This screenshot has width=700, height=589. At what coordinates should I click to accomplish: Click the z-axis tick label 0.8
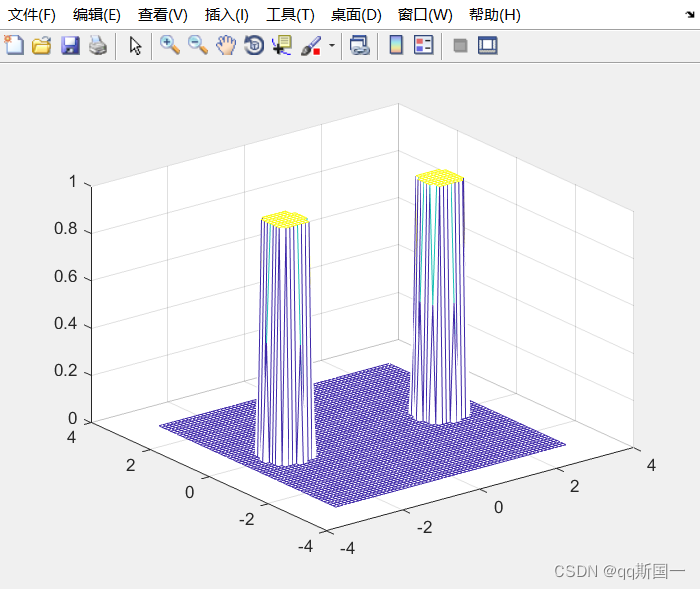pos(66,229)
